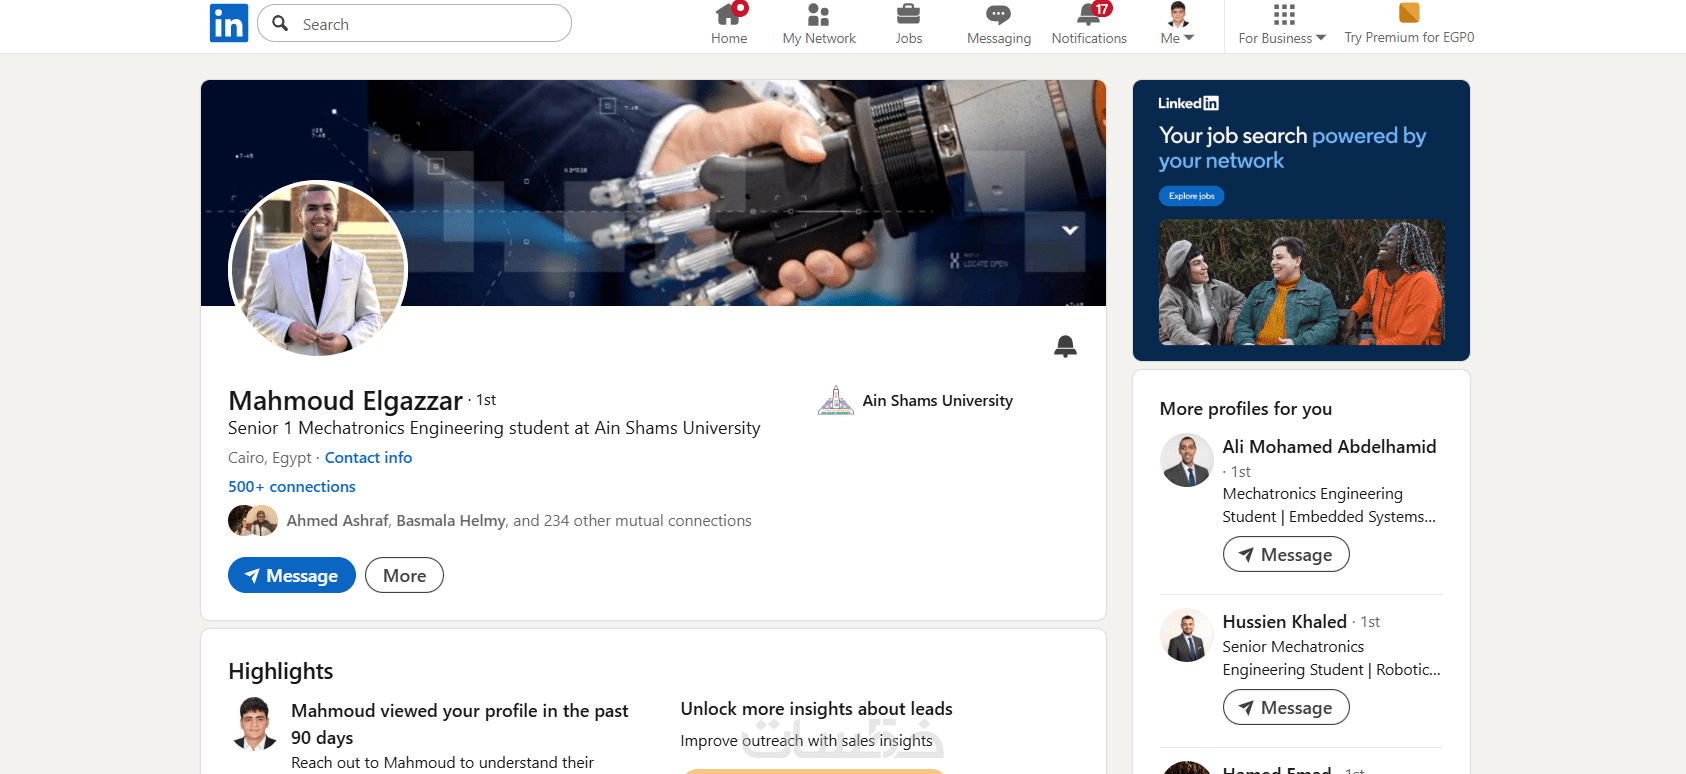This screenshot has height=774, width=1686.
Task: Click the search magnifier icon
Action: 281,23
